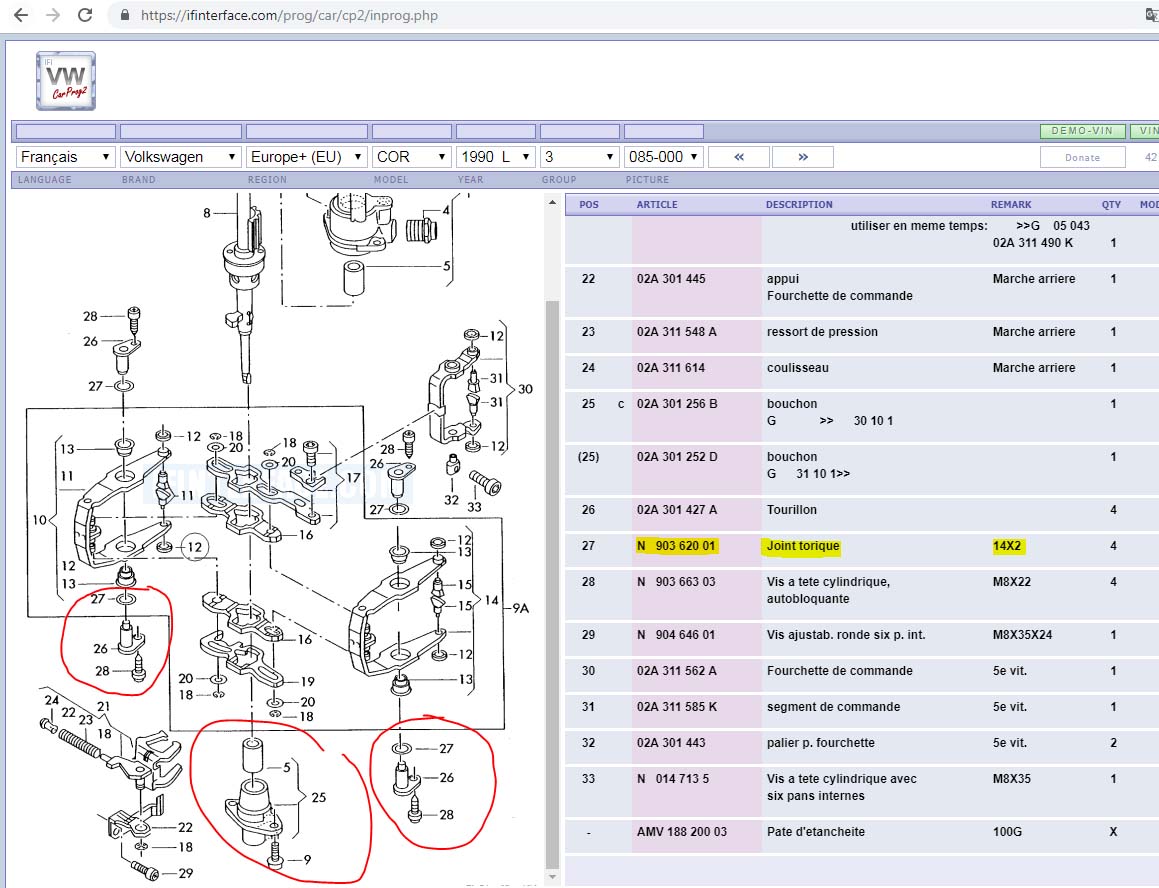
Task: Click the DESCRIPTION column header
Action: (799, 205)
